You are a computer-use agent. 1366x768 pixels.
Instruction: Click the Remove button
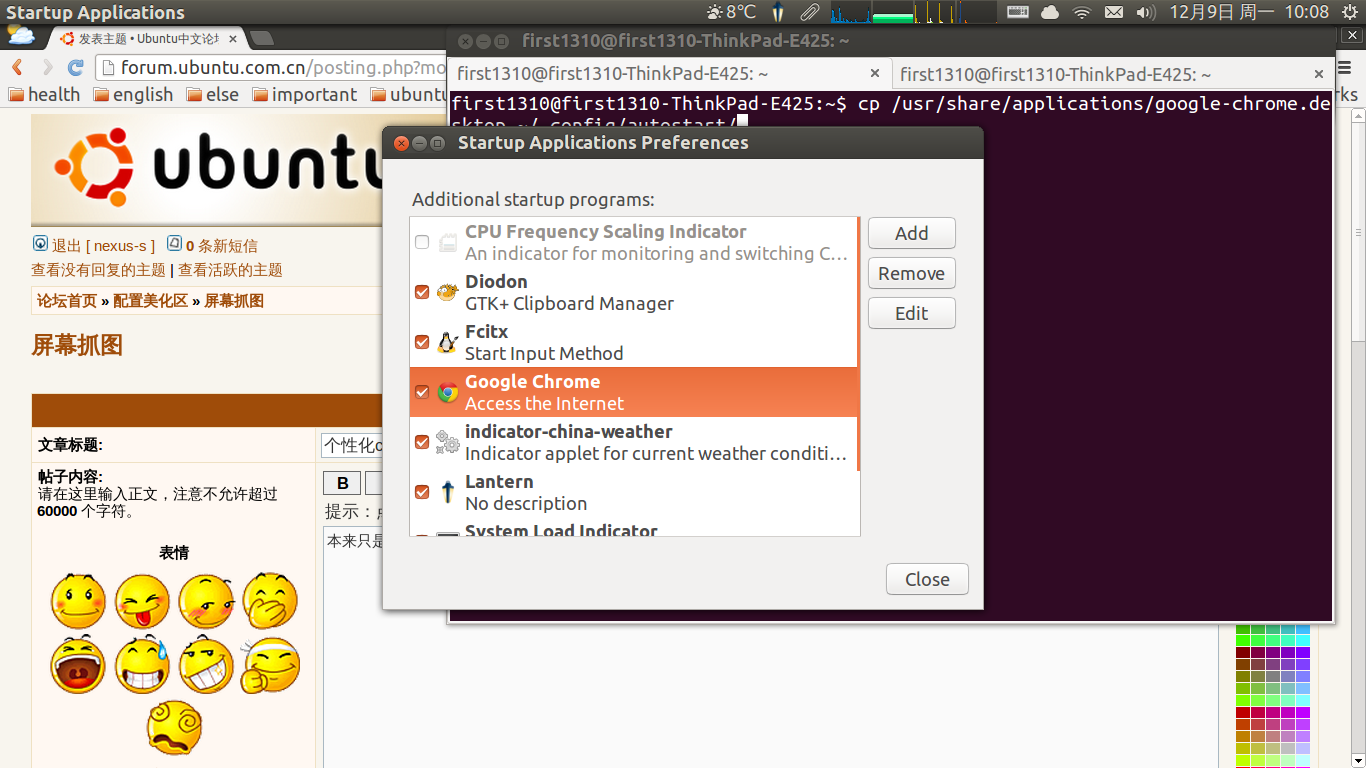[912, 273]
